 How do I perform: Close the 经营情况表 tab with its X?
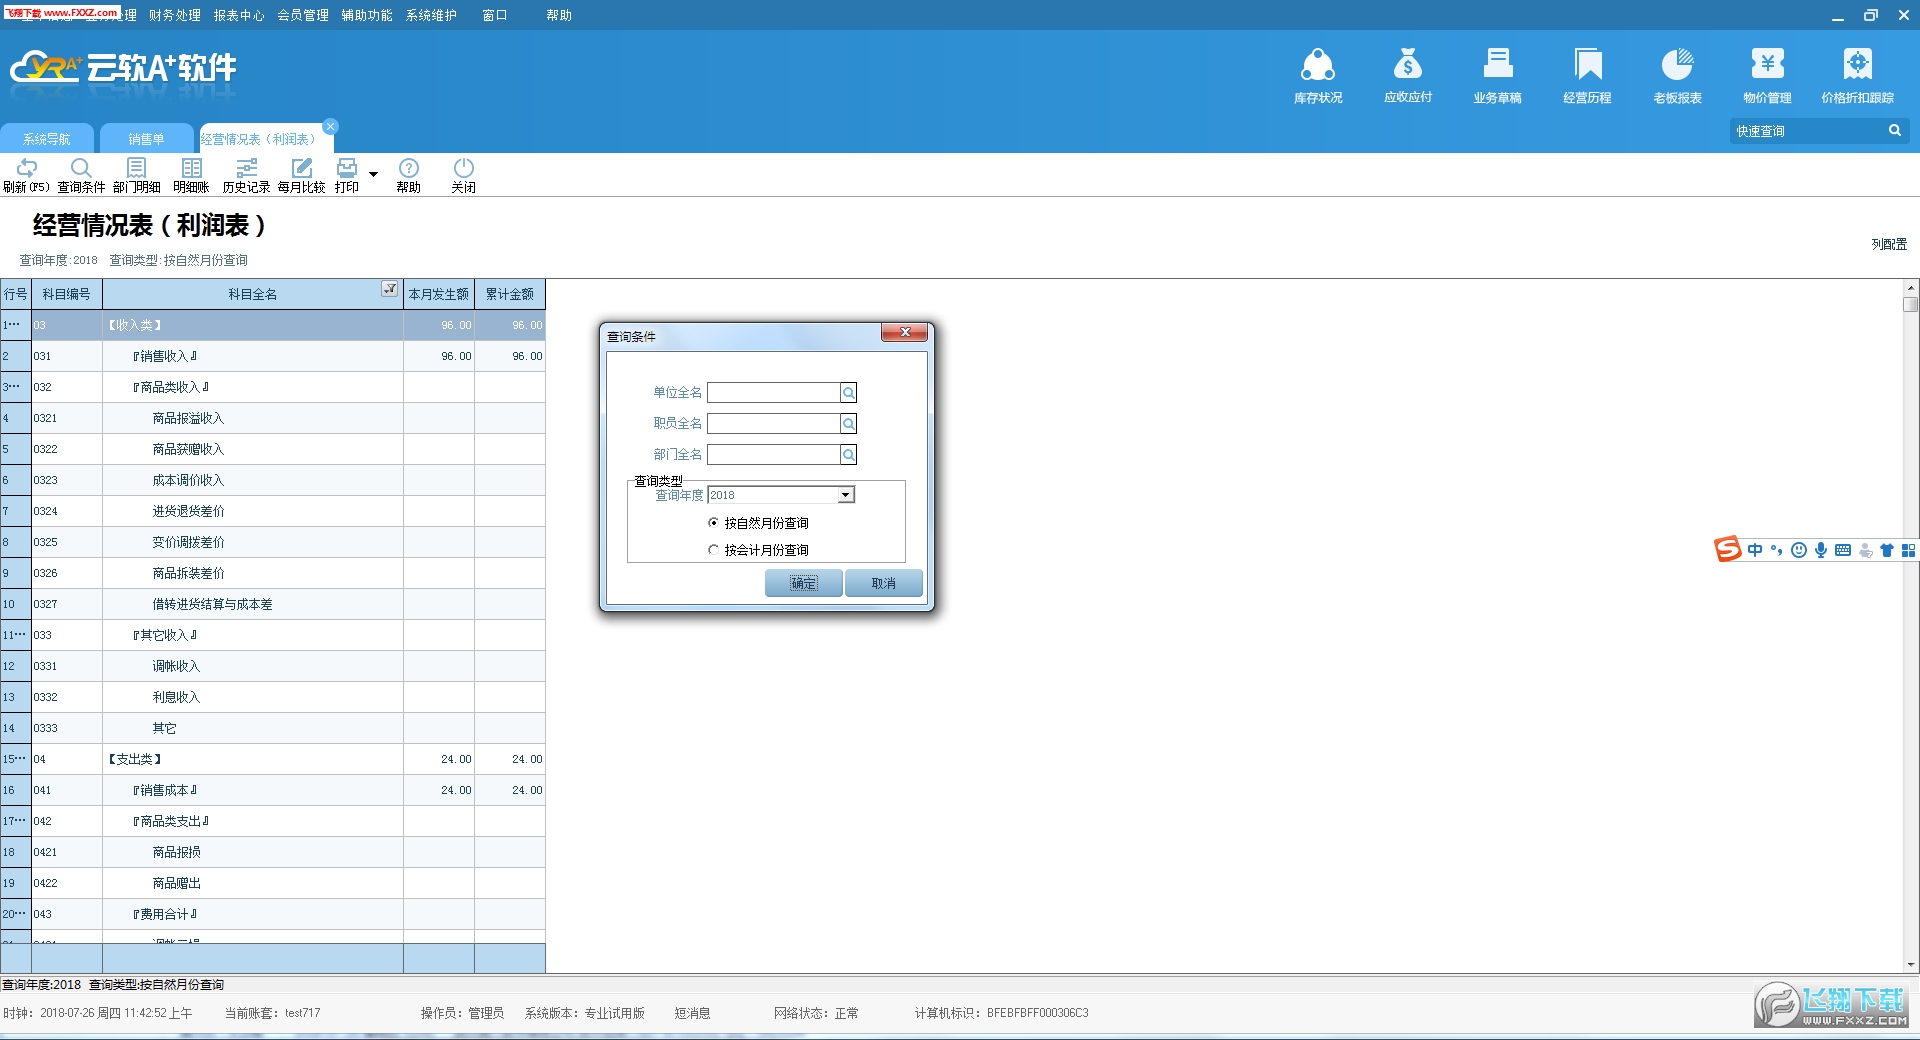point(330,126)
